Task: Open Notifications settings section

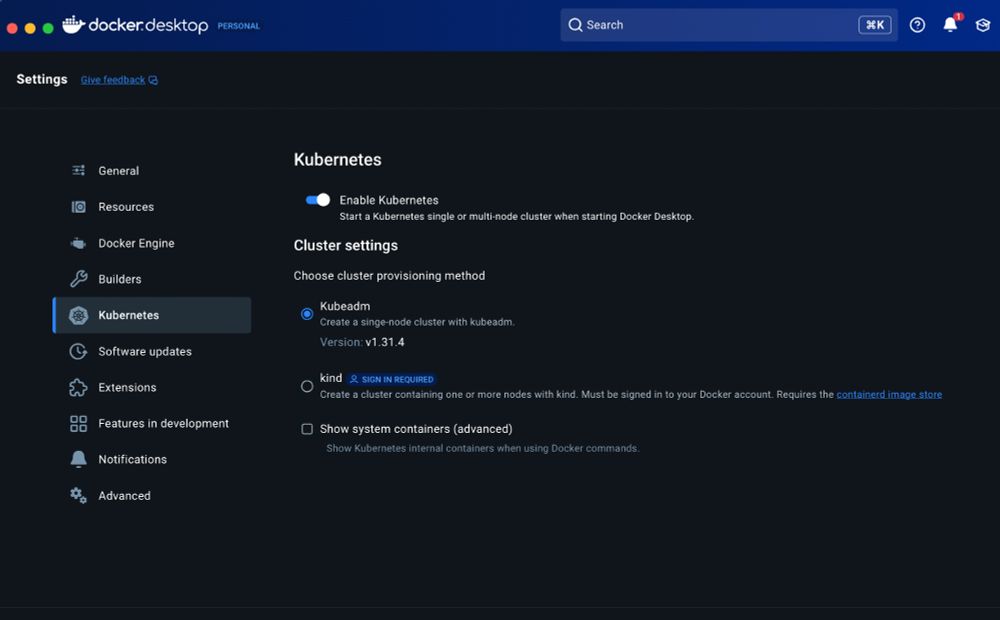Action: (152, 459)
